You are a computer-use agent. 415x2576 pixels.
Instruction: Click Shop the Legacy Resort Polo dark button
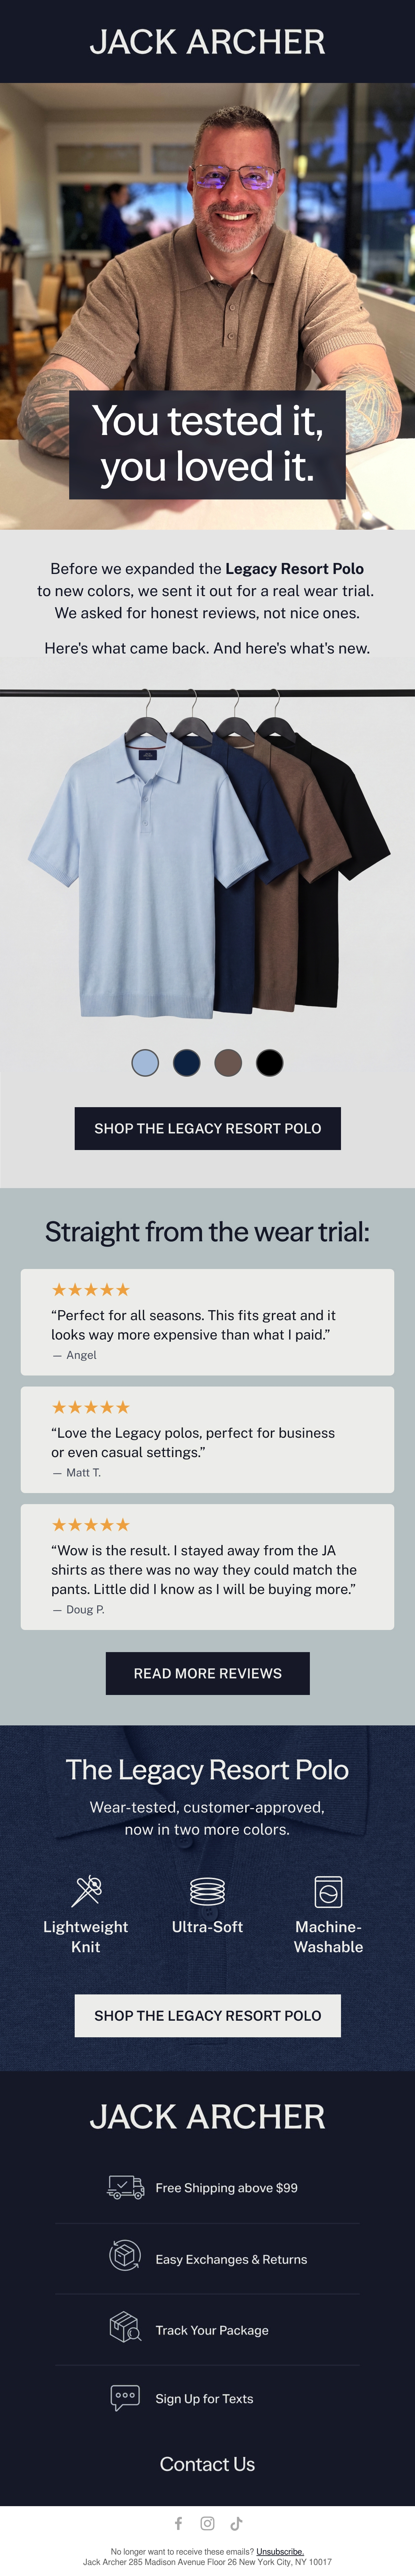[x=208, y=1128]
